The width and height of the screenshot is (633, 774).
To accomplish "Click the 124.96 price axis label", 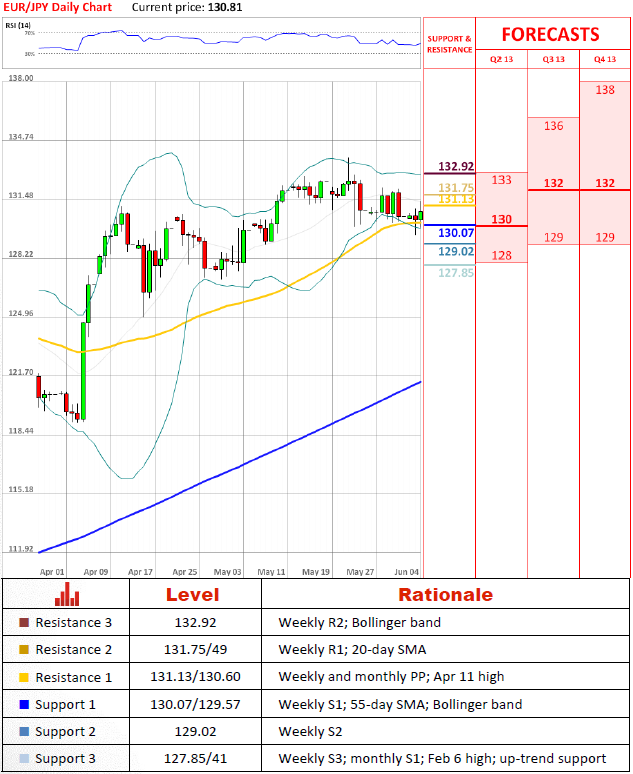I will click(21, 313).
